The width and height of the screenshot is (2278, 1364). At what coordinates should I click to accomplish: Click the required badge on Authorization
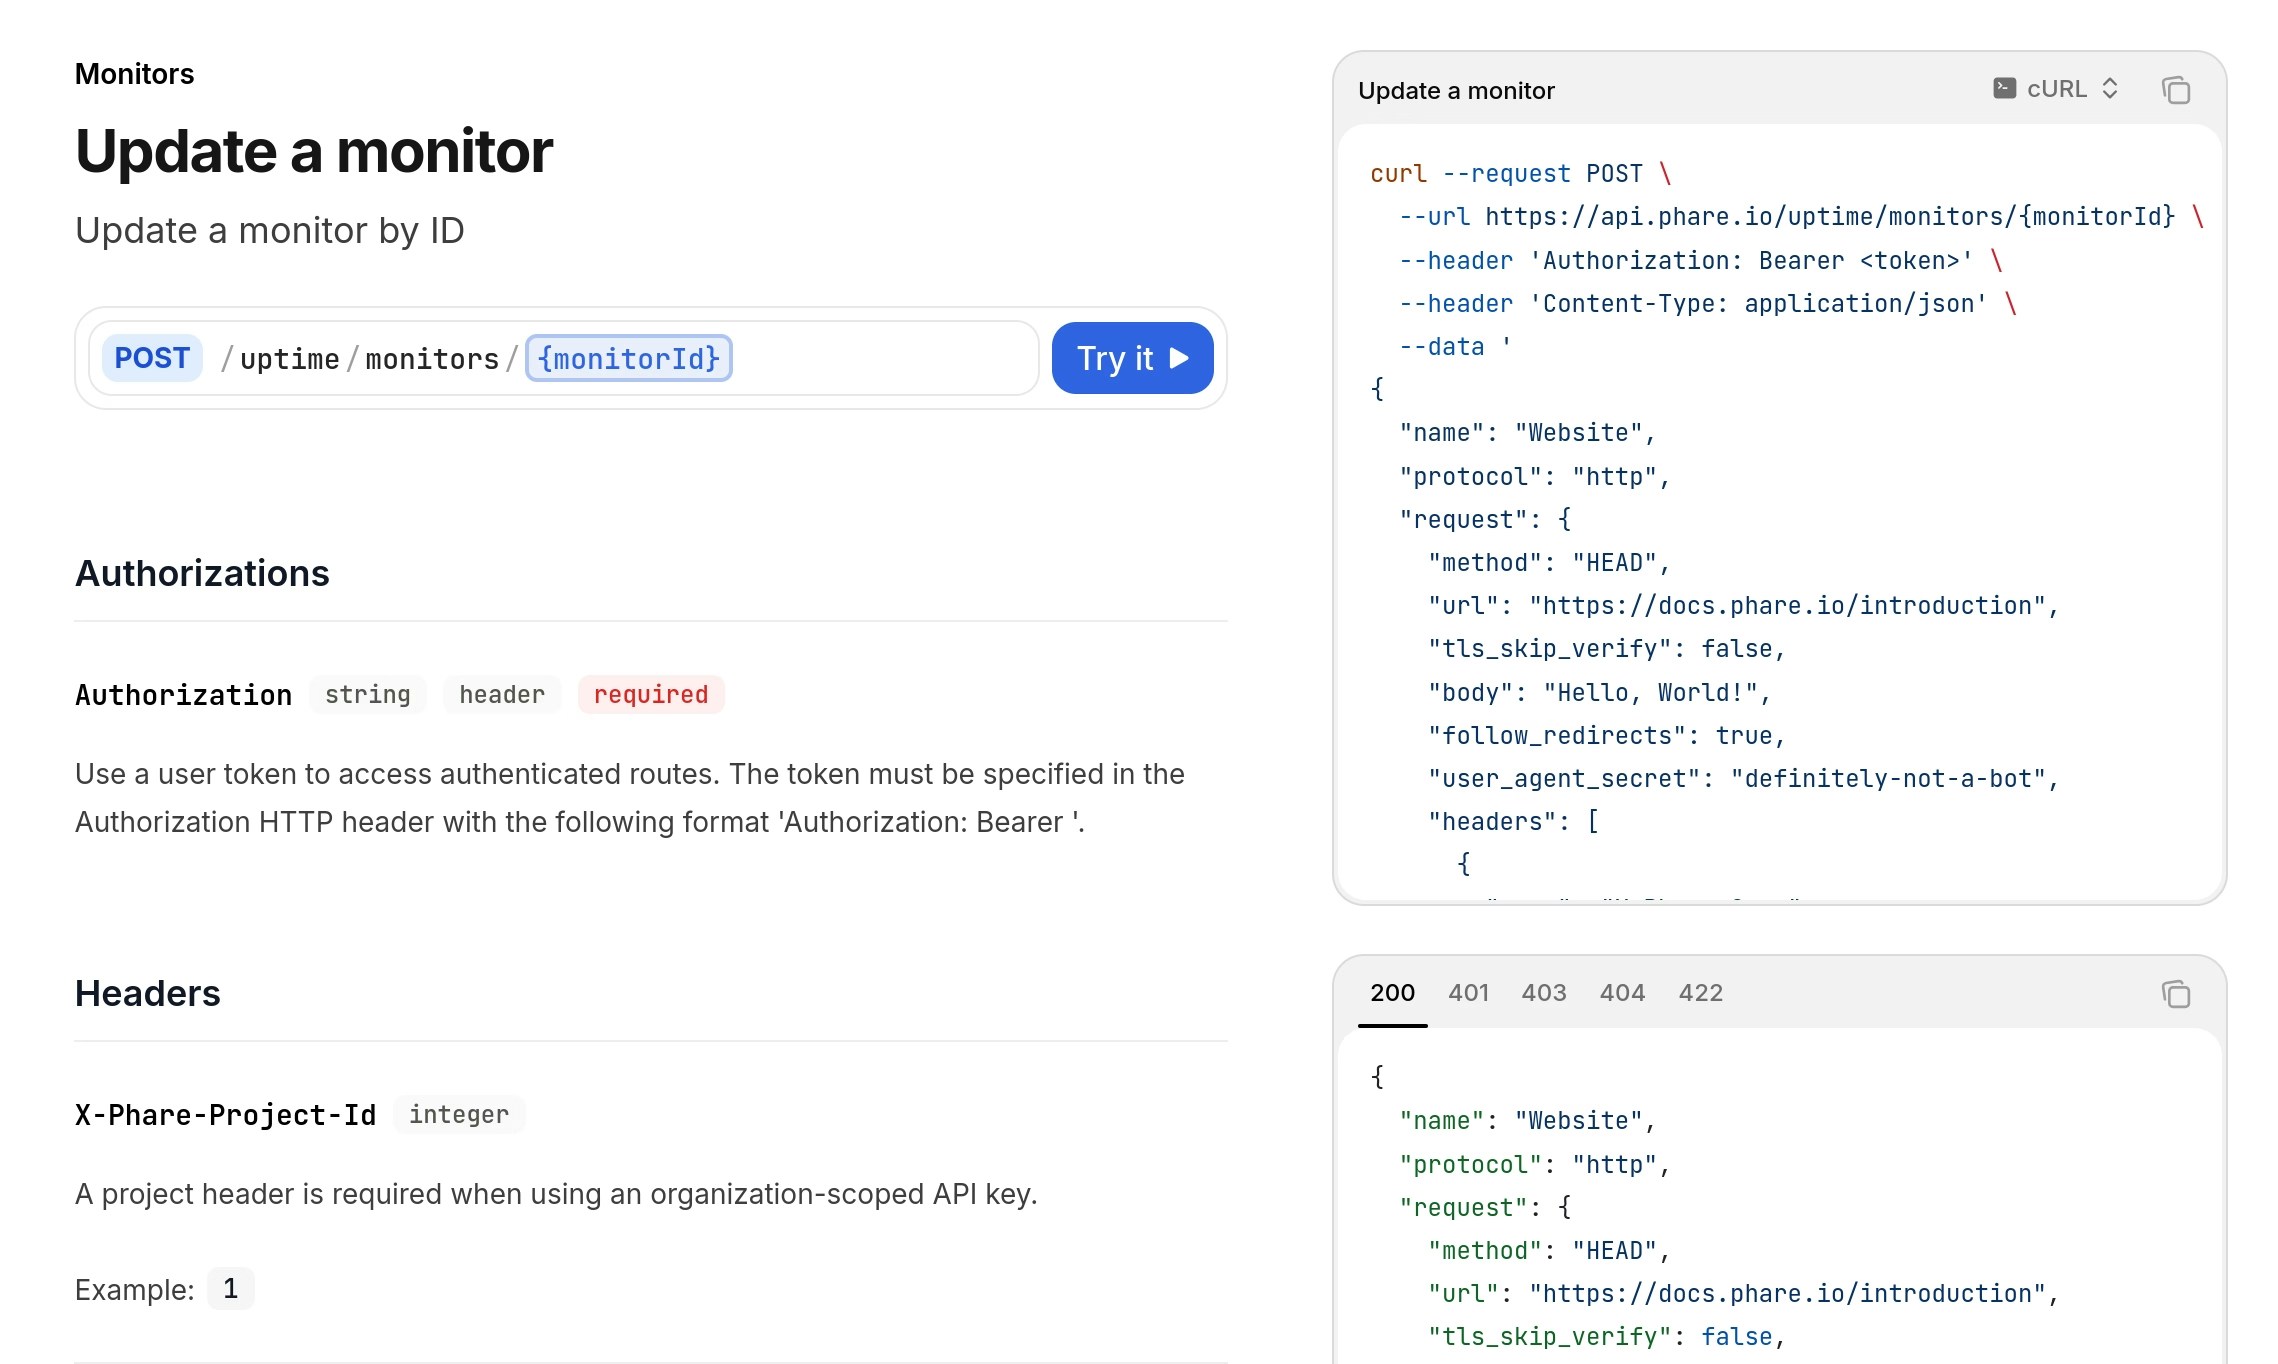tap(651, 694)
